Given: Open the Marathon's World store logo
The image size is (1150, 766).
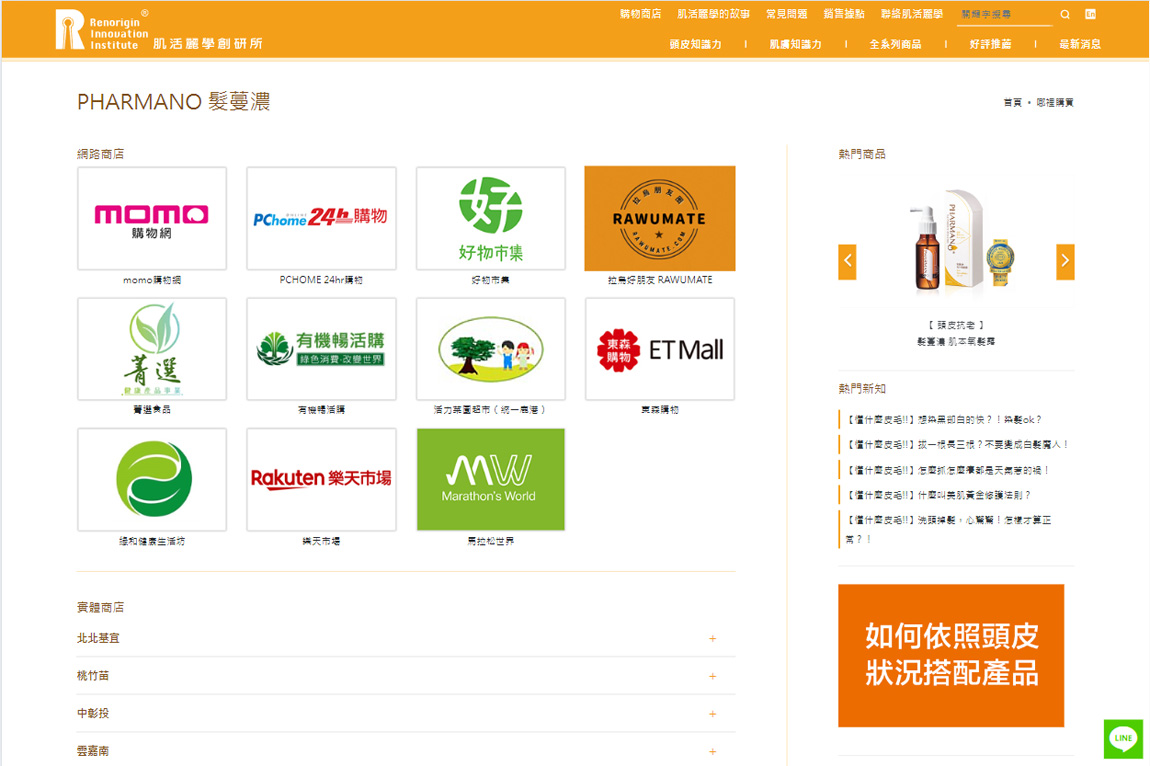Looking at the screenshot, I should (490, 479).
